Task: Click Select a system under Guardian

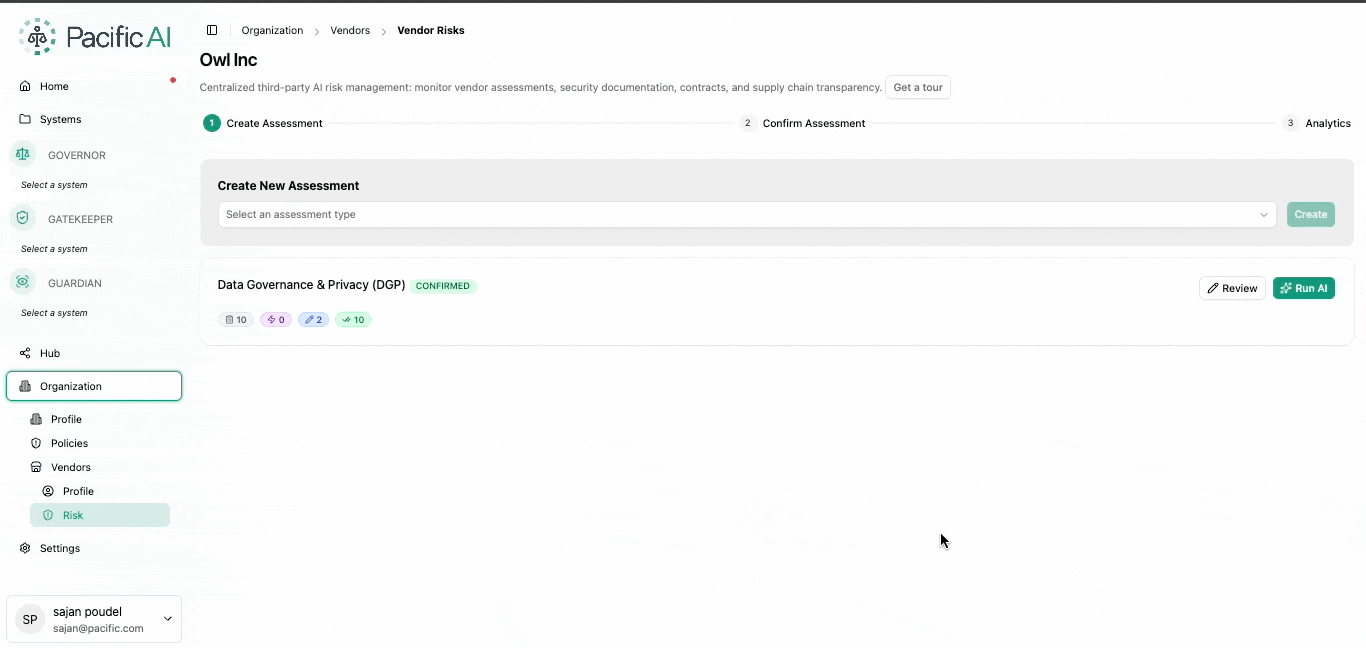Action: (54, 313)
